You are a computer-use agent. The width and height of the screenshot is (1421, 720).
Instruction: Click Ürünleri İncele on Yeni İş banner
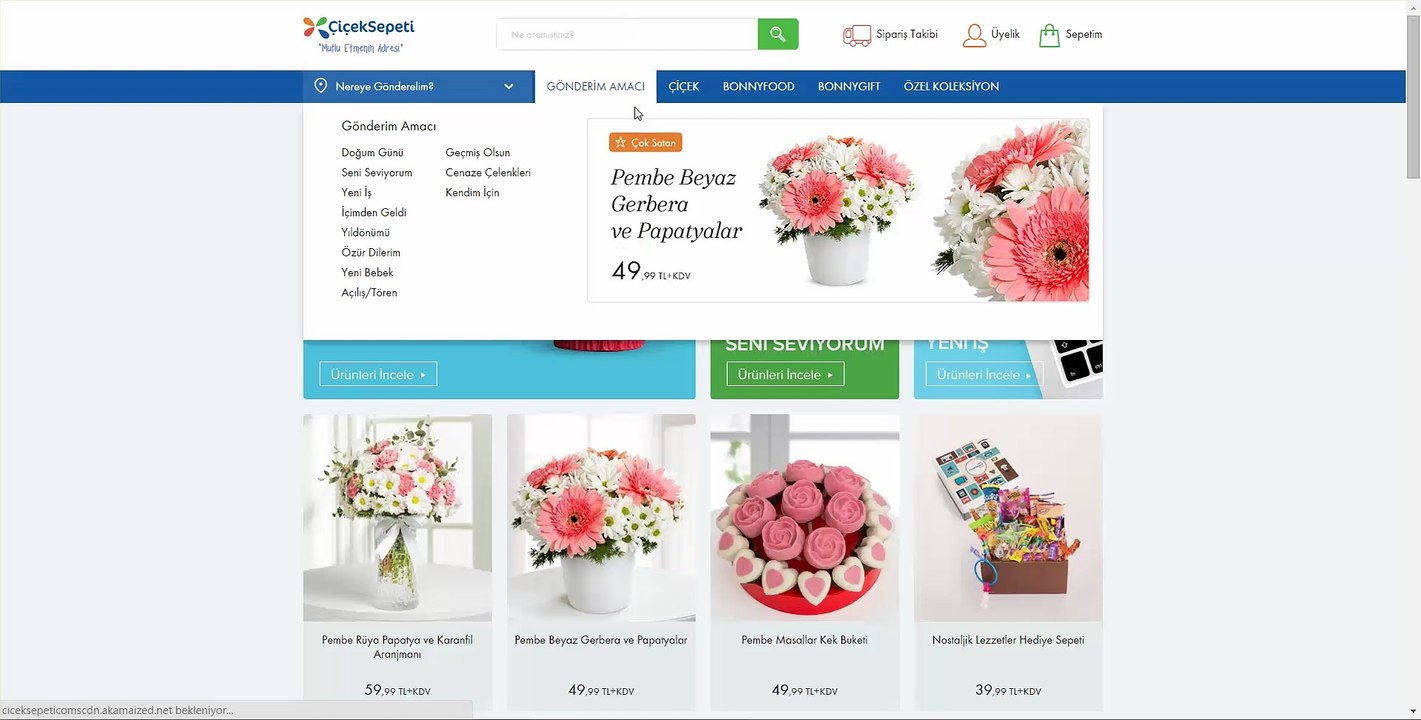(x=984, y=375)
